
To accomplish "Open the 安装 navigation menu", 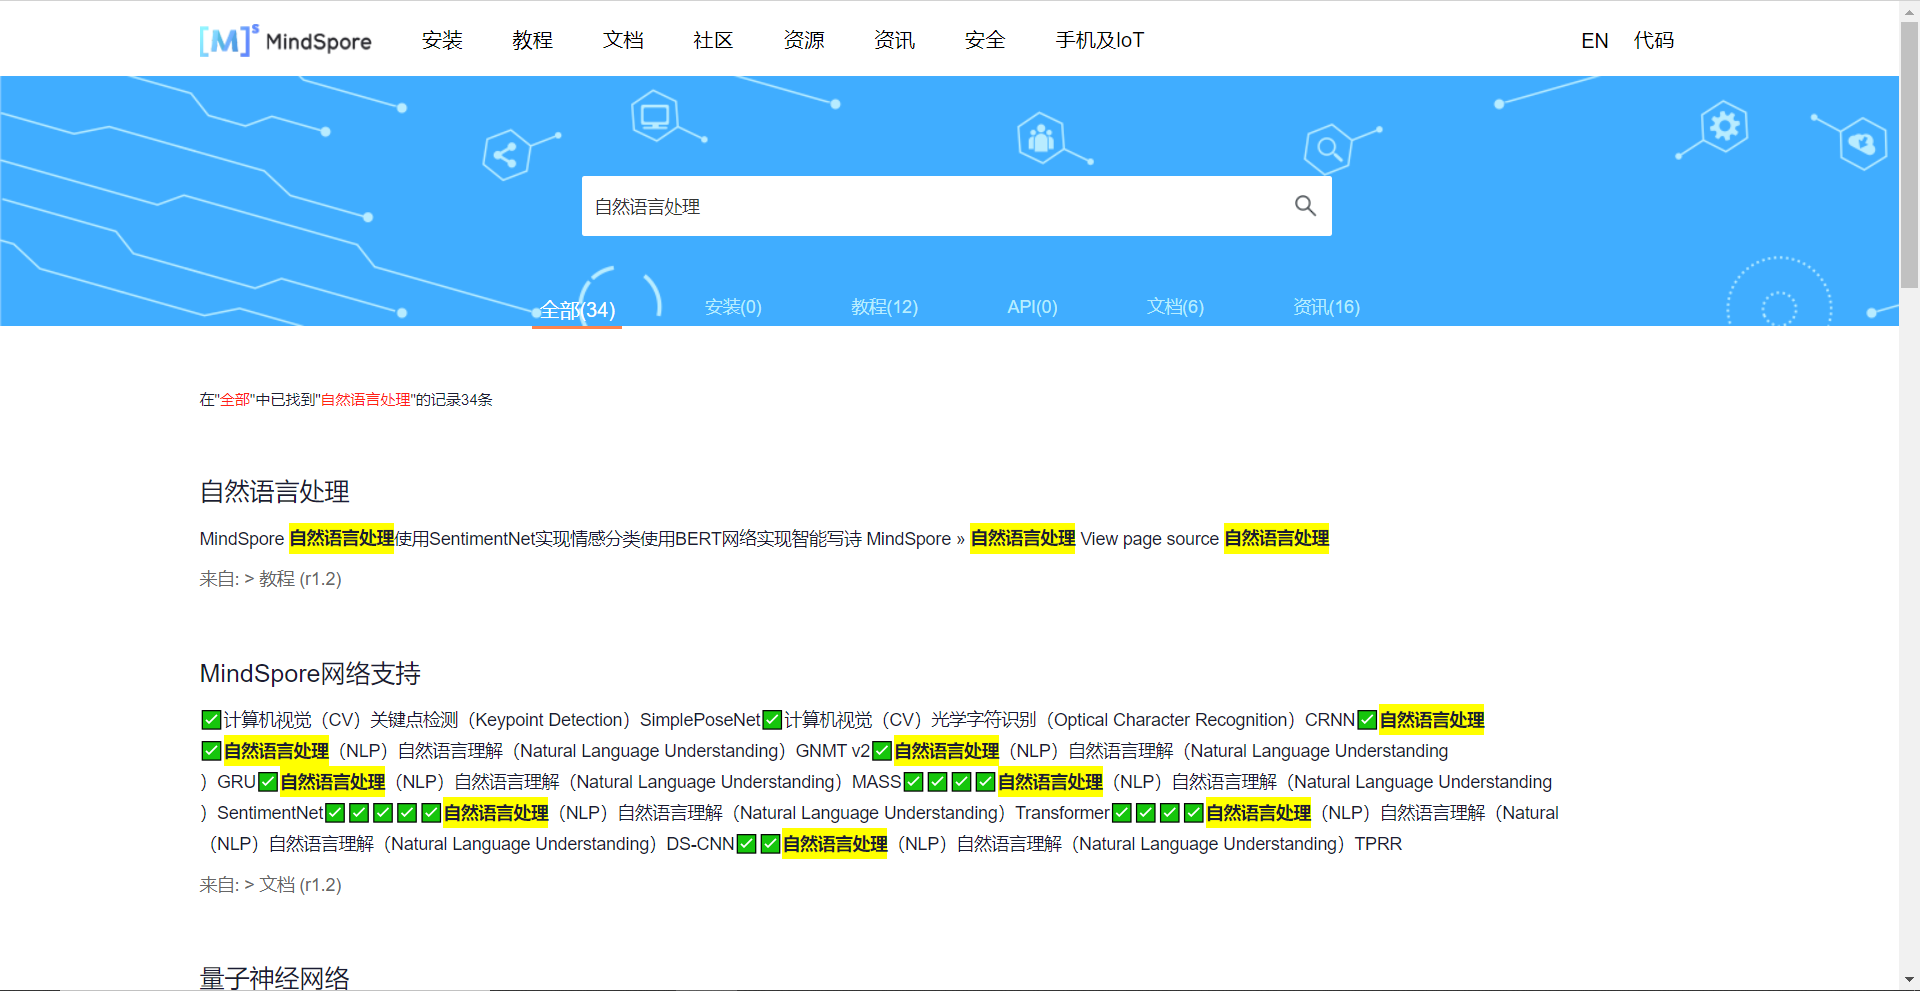I will point(442,40).
